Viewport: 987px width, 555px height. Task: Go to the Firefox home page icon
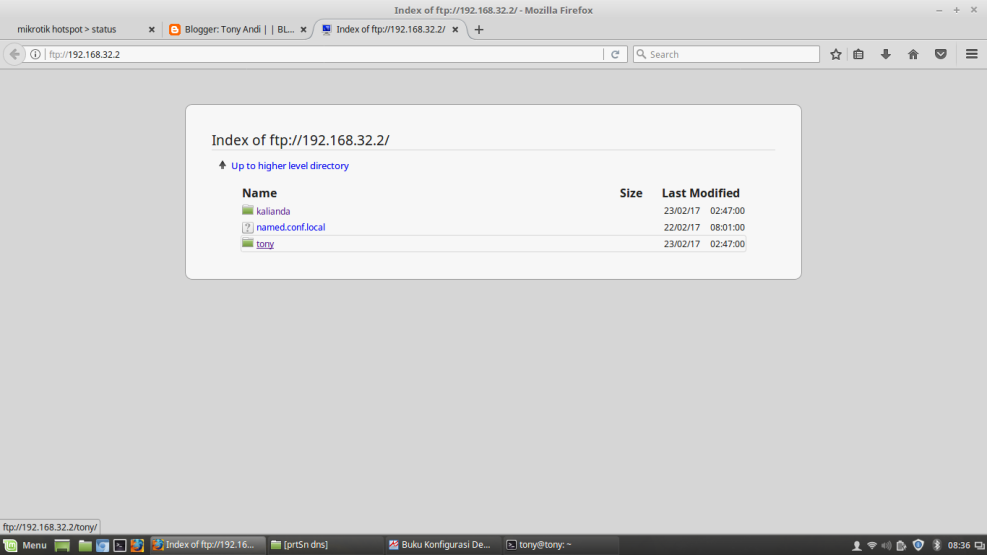[x=913, y=54]
